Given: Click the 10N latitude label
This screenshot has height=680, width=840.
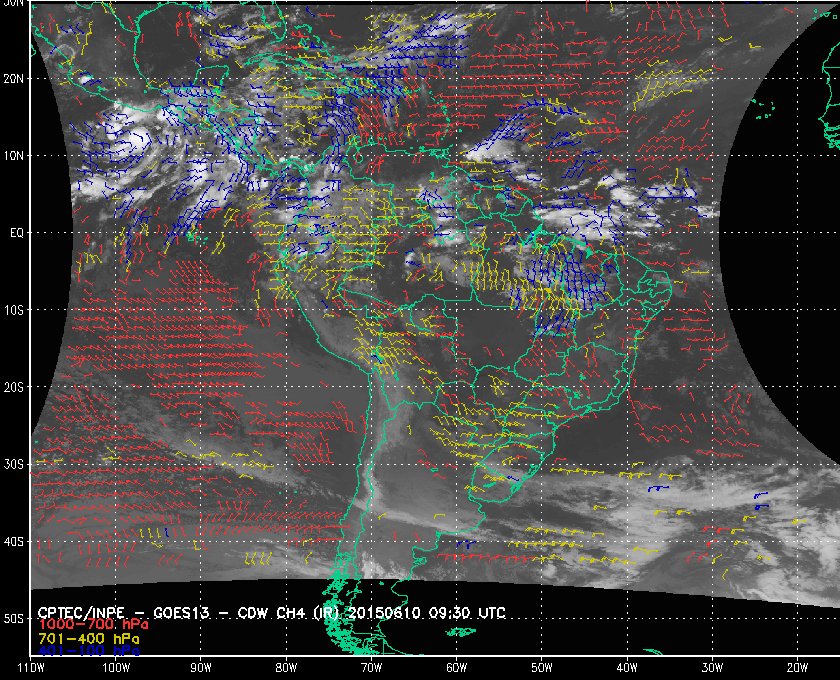Looking at the screenshot, I should tap(13, 156).
